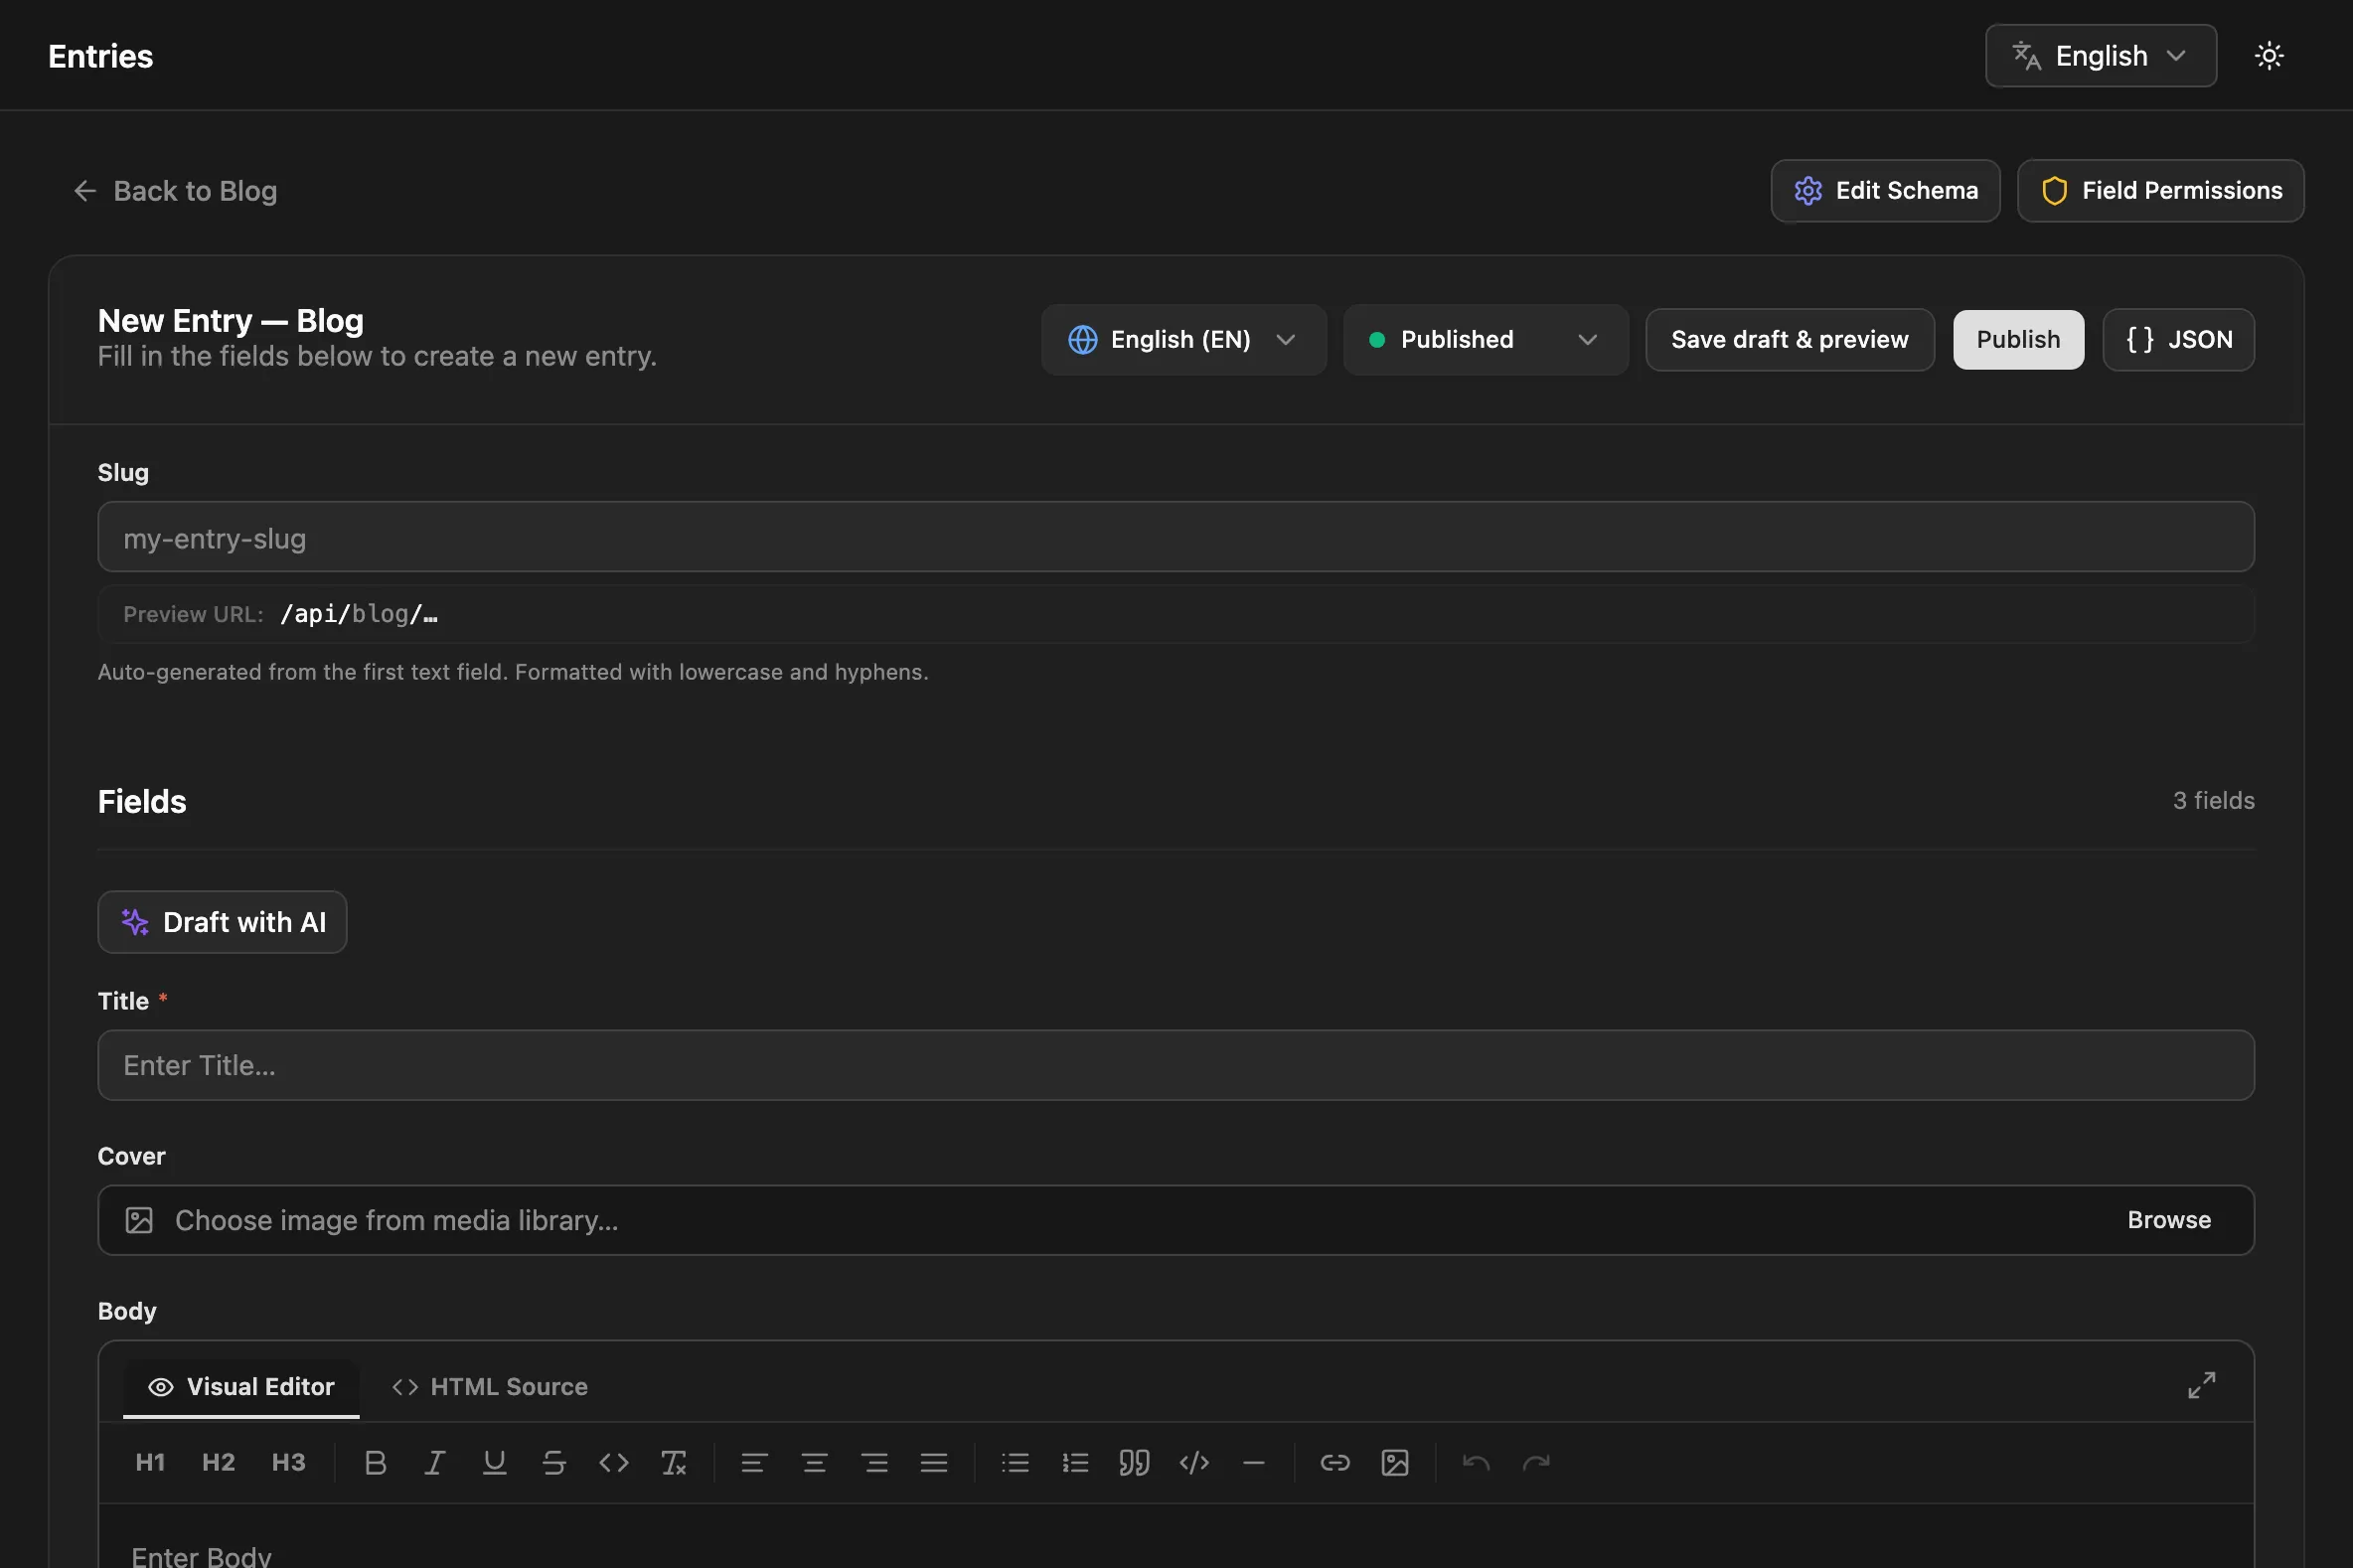Image resolution: width=2353 pixels, height=1568 pixels.
Task: Insert code block
Action: [1194, 1462]
